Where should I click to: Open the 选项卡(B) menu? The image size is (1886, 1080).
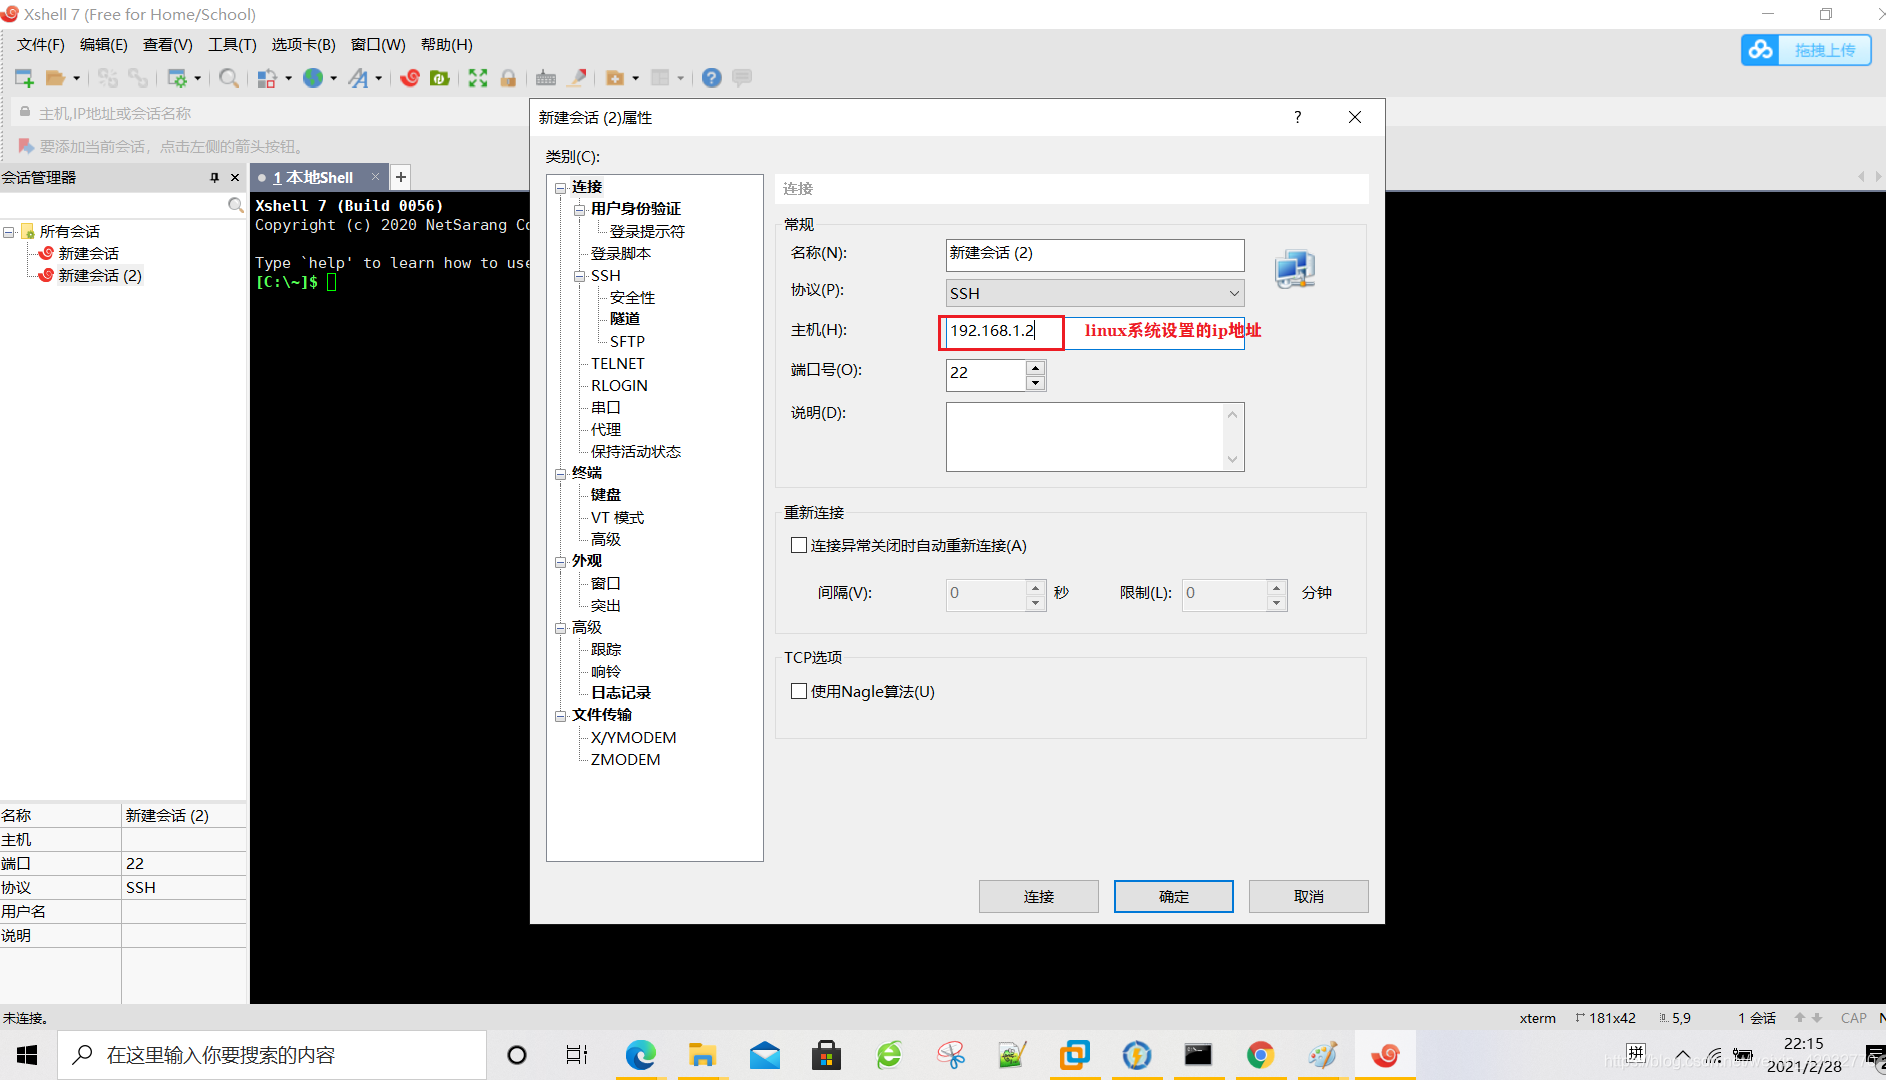(304, 45)
